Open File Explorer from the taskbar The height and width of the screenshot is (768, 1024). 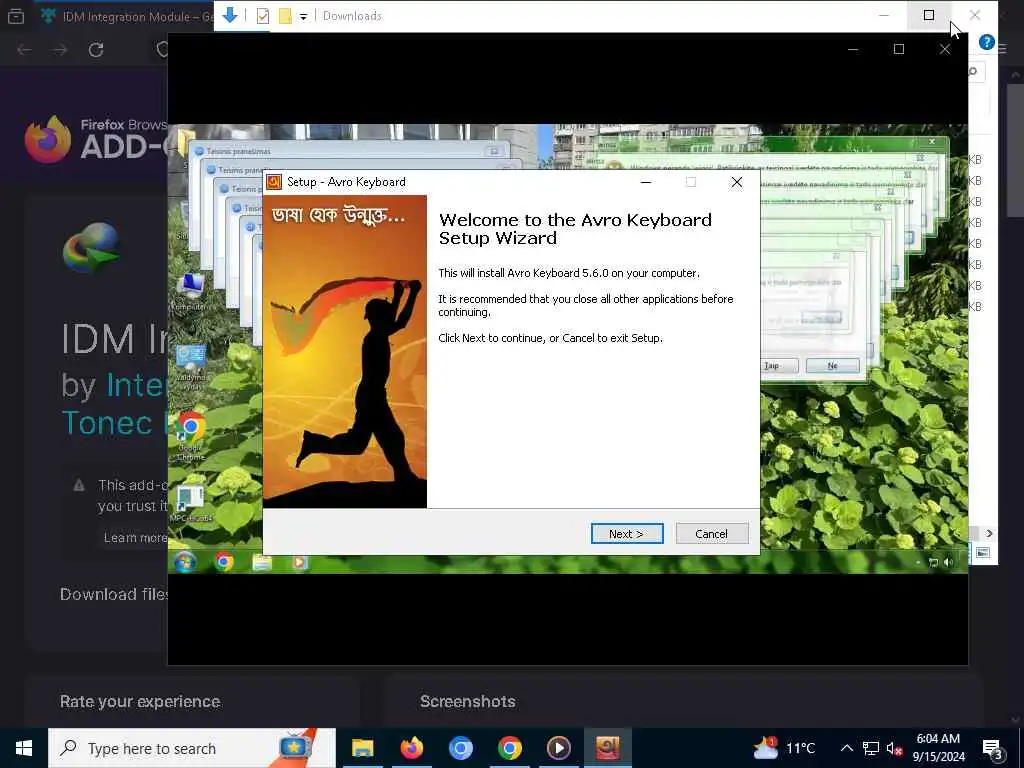click(362, 748)
